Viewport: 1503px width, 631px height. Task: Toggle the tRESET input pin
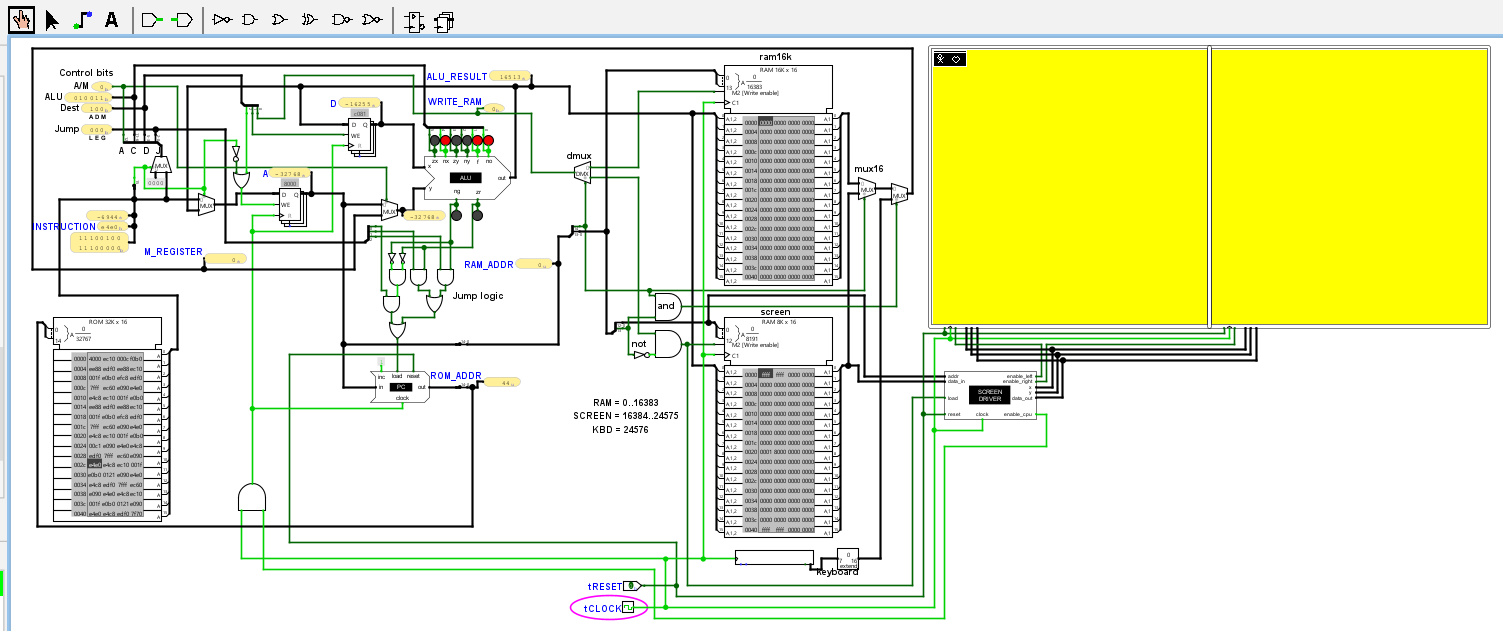[x=633, y=586]
